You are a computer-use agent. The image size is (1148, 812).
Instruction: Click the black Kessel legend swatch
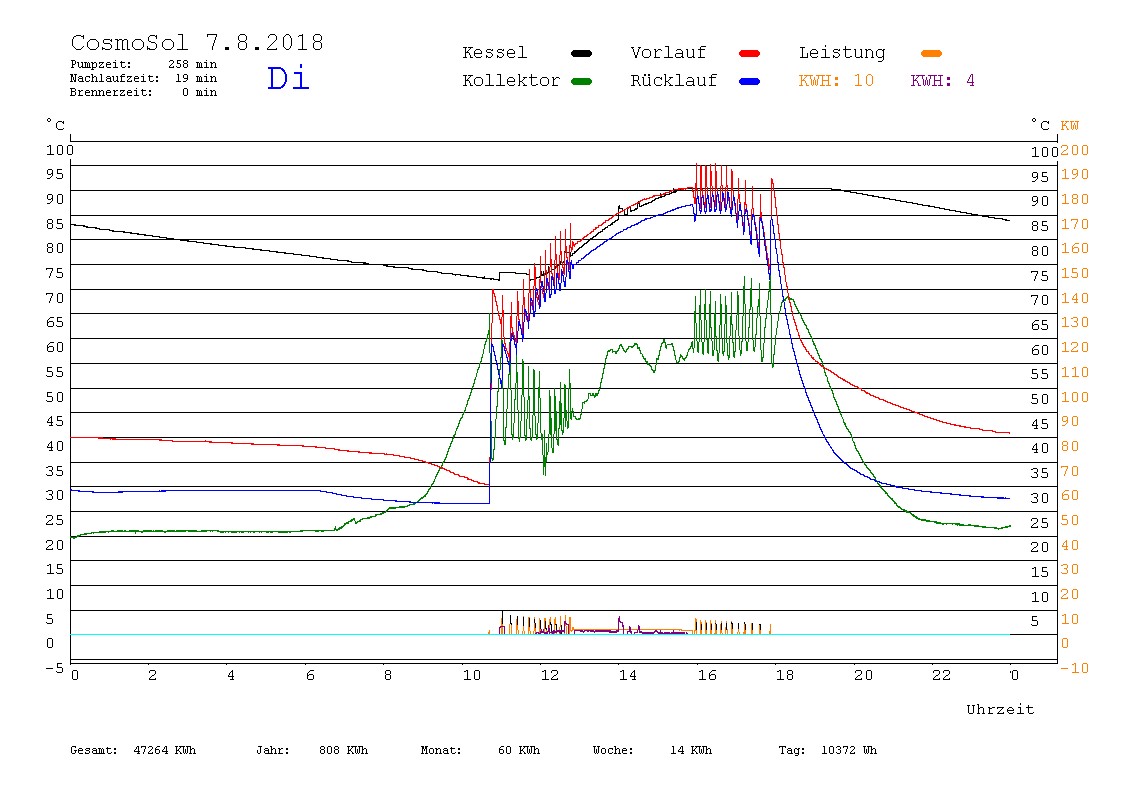581,53
